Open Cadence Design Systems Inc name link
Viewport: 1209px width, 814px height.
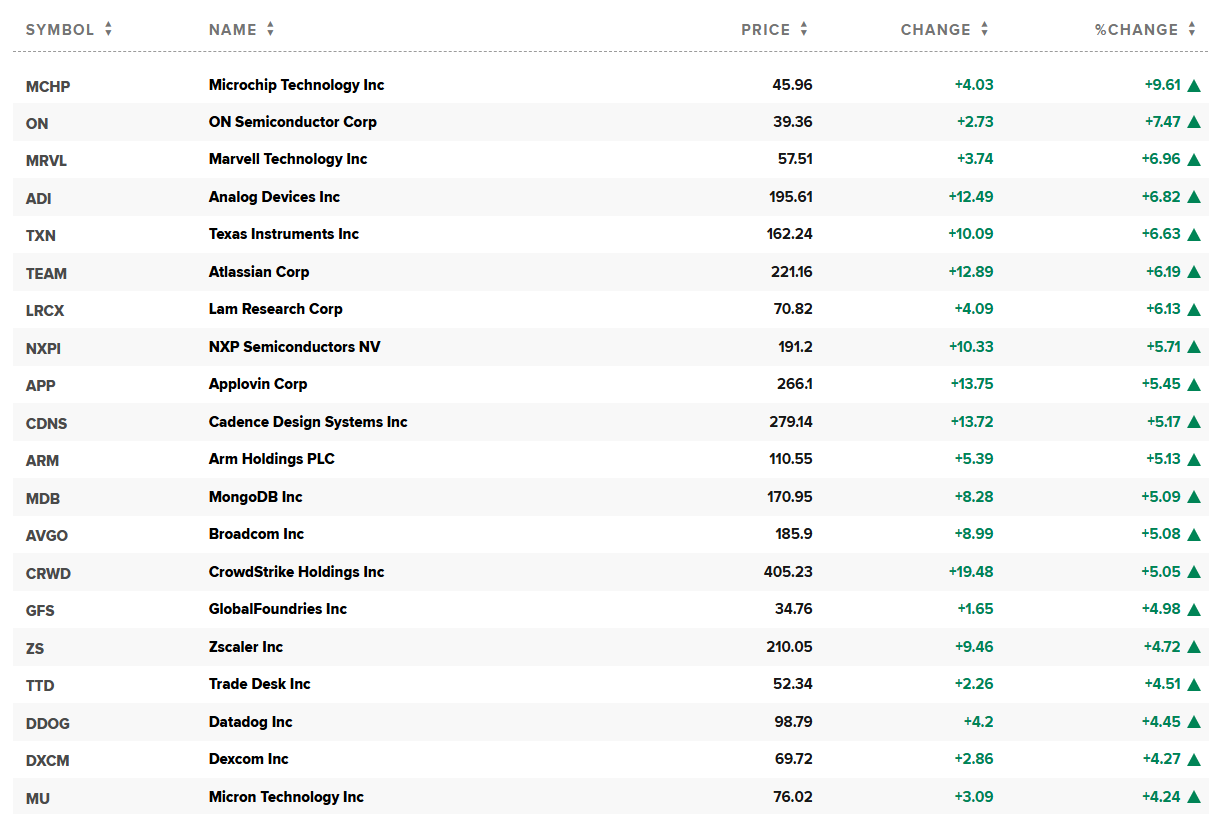point(308,422)
